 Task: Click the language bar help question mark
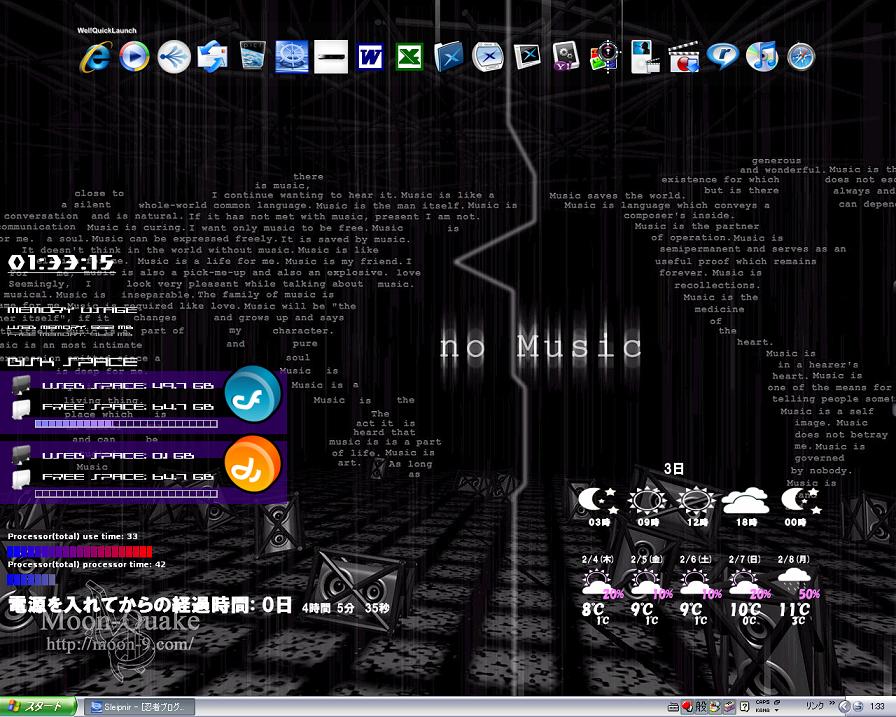(745, 707)
